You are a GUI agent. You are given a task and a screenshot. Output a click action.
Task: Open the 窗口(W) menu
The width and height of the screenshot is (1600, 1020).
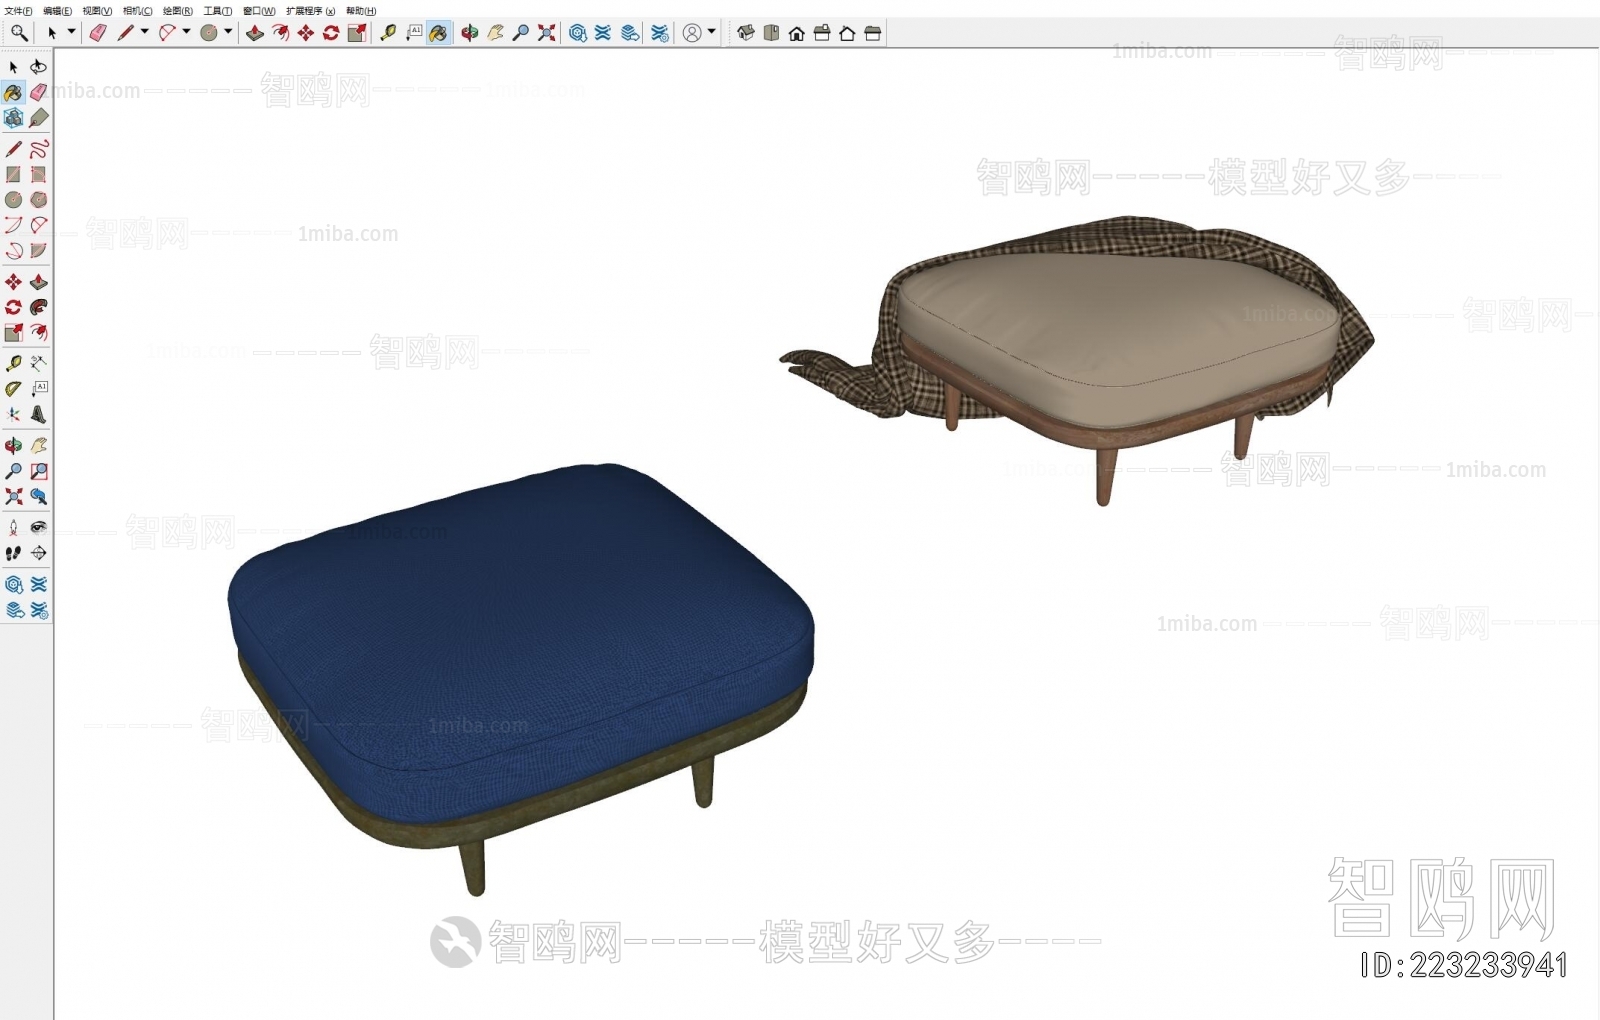[x=259, y=11]
